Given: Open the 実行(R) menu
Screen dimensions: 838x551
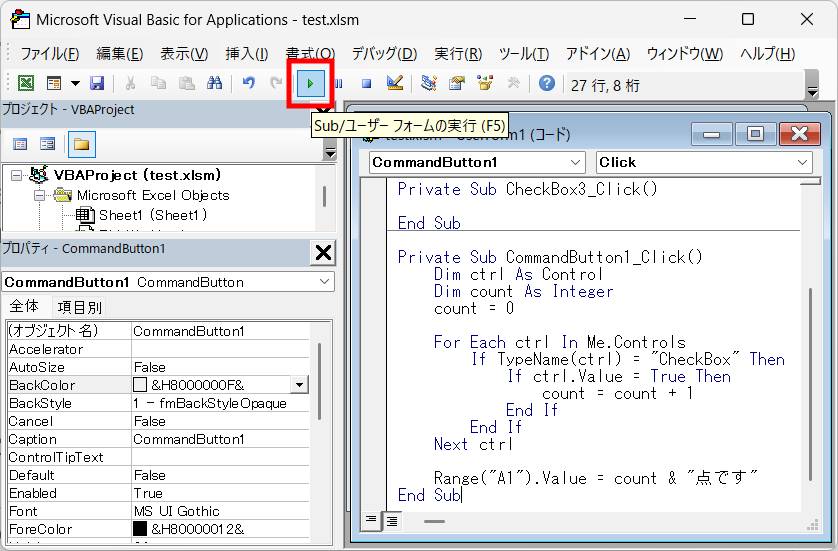Looking at the screenshot, I should tap(458, 53).
